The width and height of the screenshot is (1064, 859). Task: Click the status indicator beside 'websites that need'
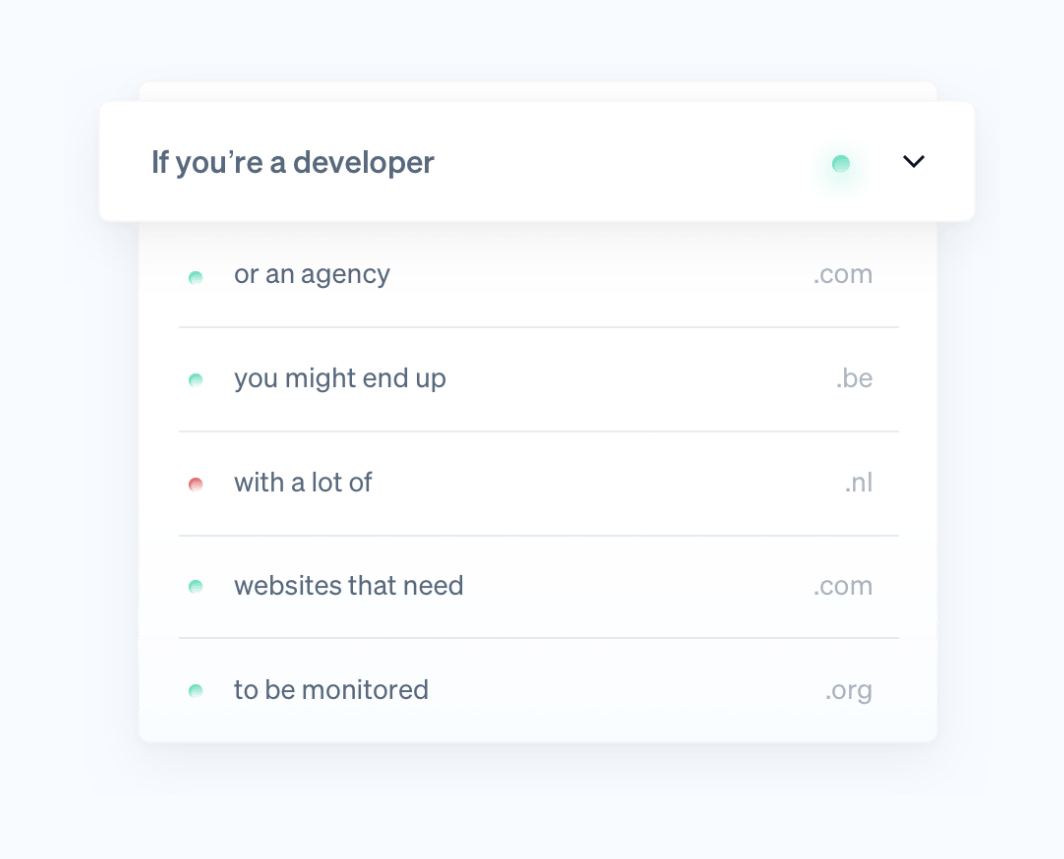coord(196,587)
